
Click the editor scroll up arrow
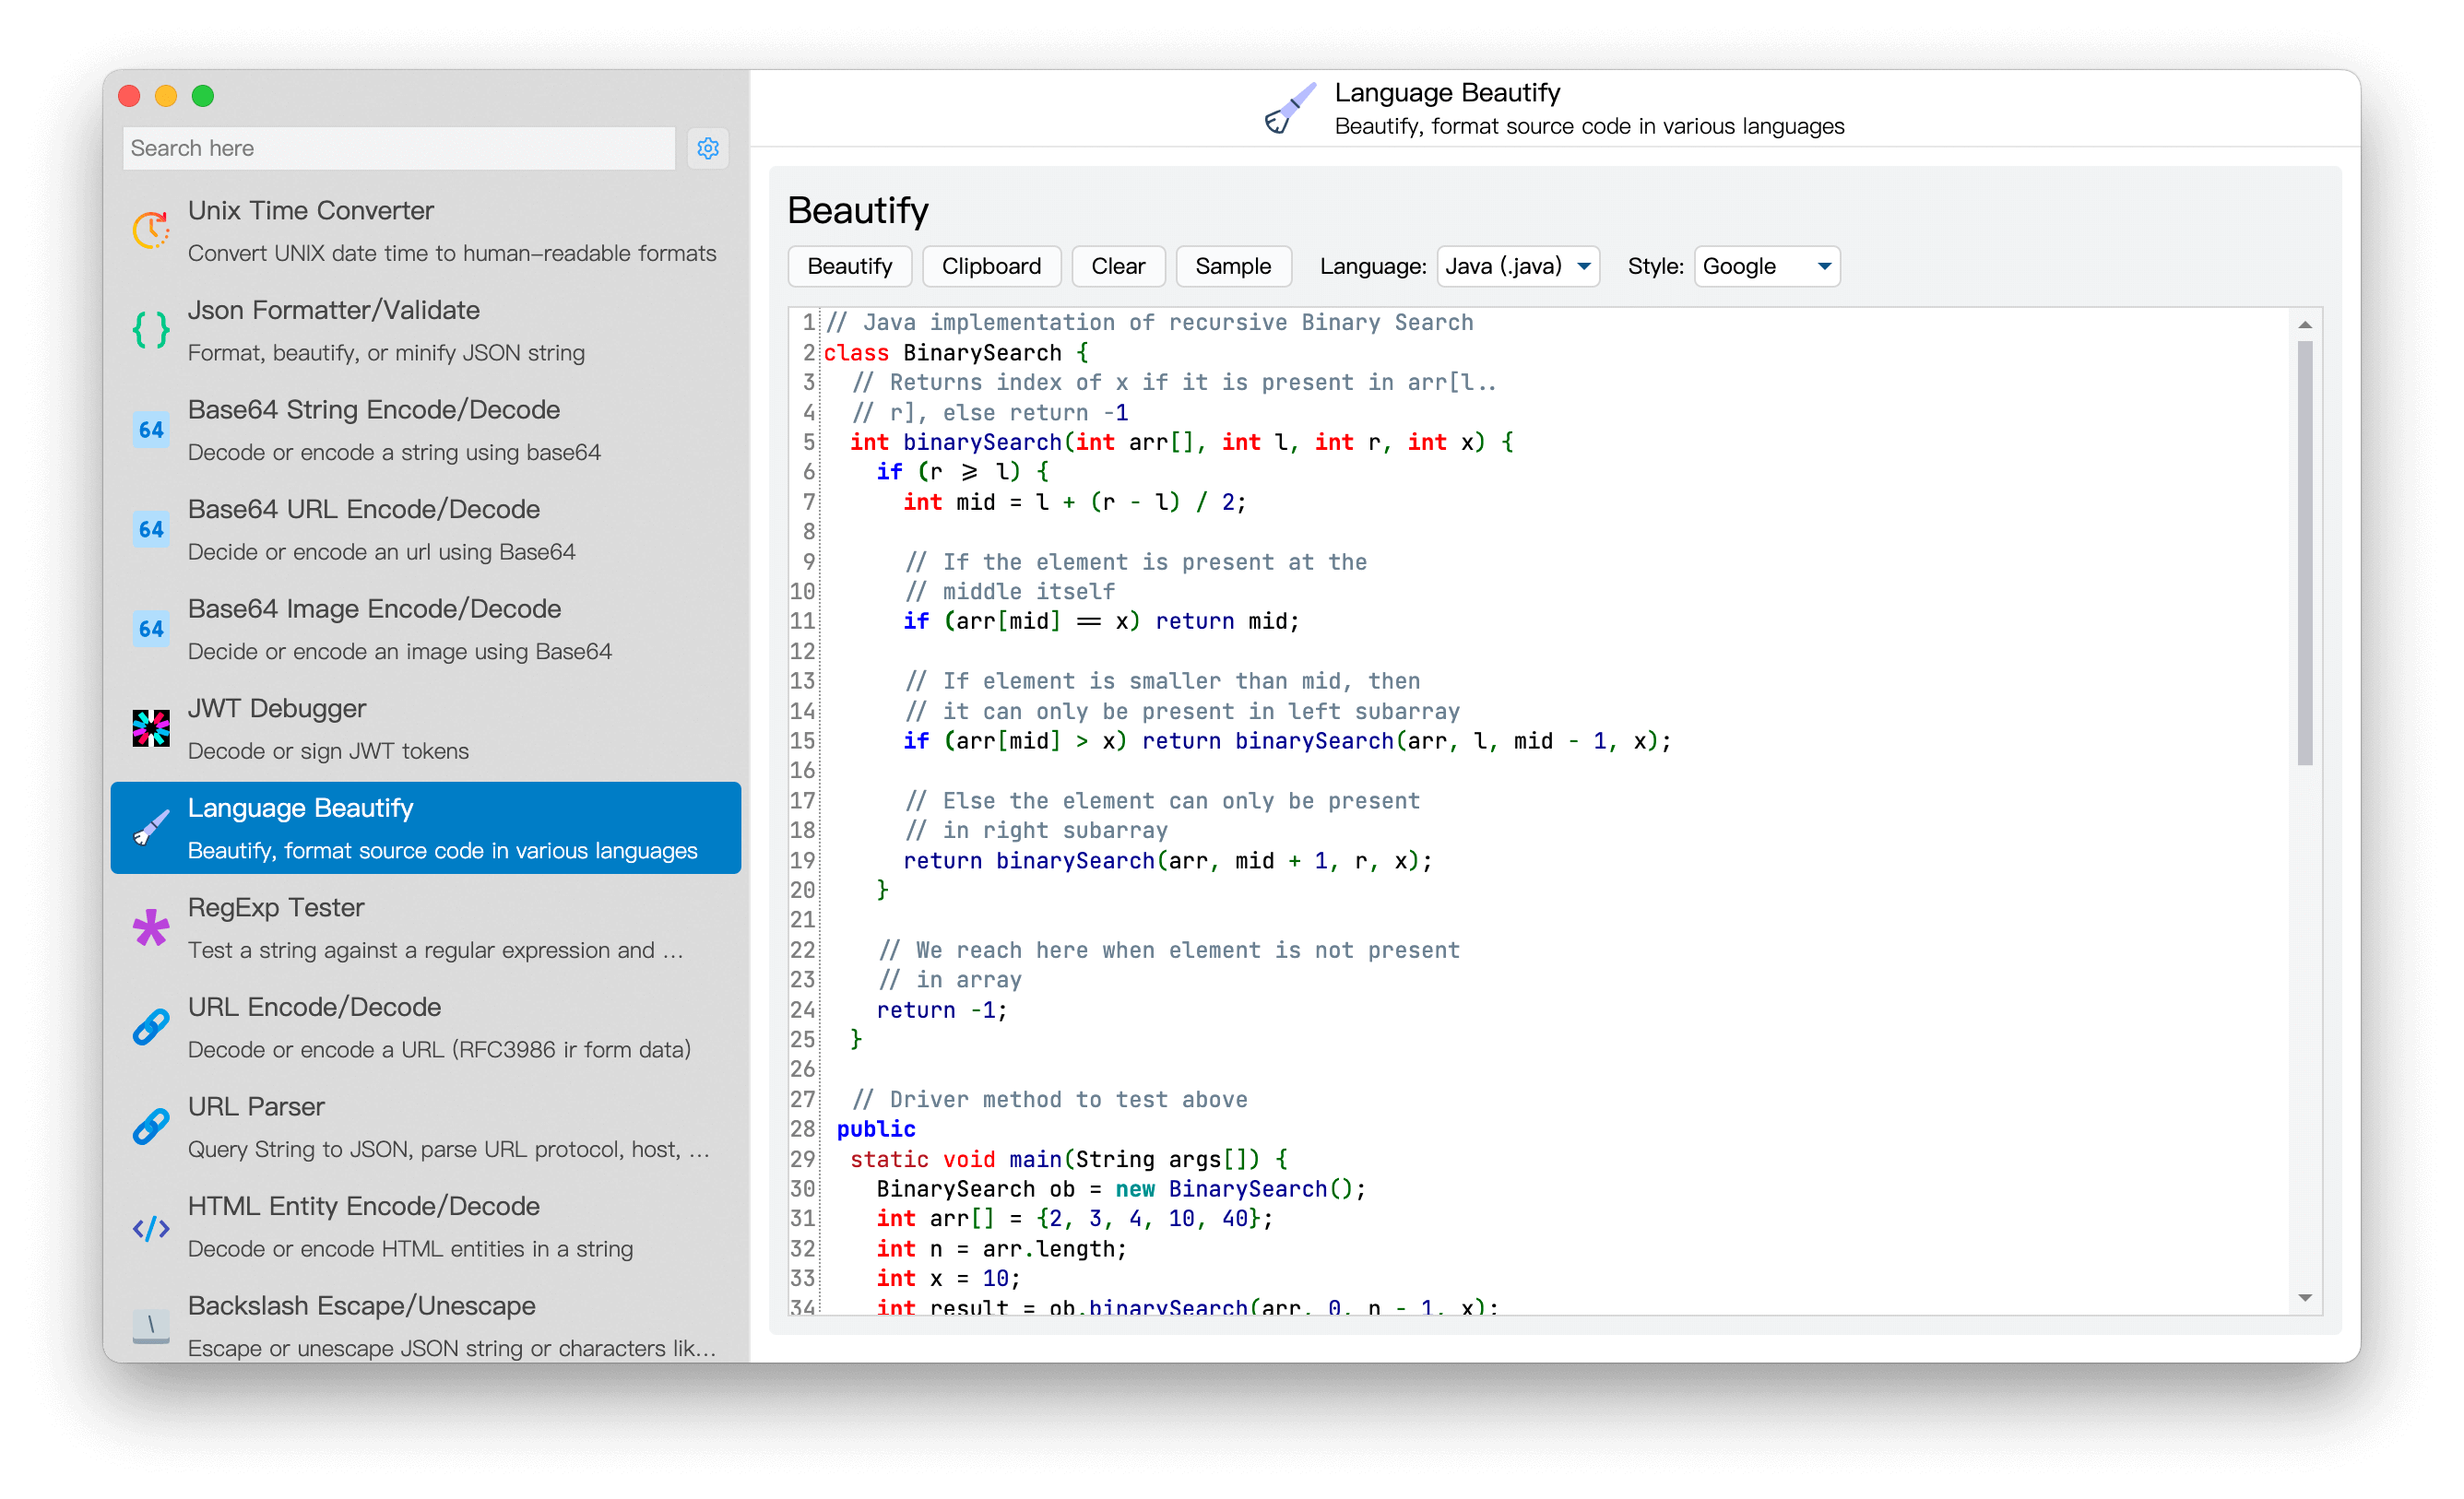(x=2305, y=325)
